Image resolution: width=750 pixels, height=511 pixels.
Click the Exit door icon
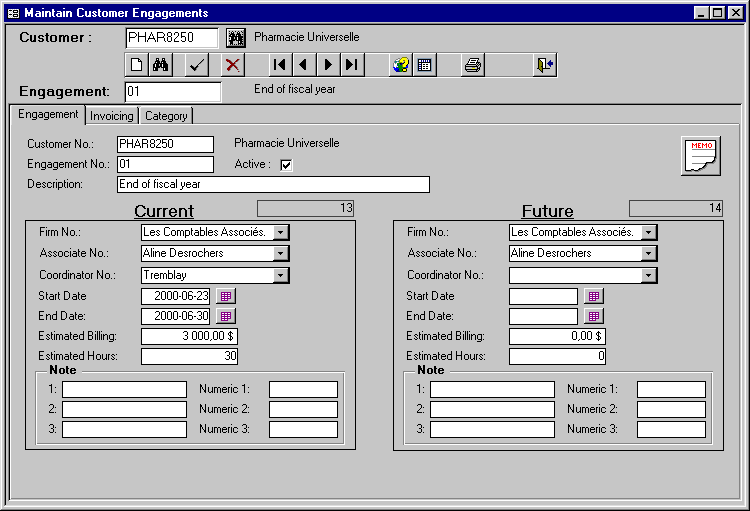544,65
